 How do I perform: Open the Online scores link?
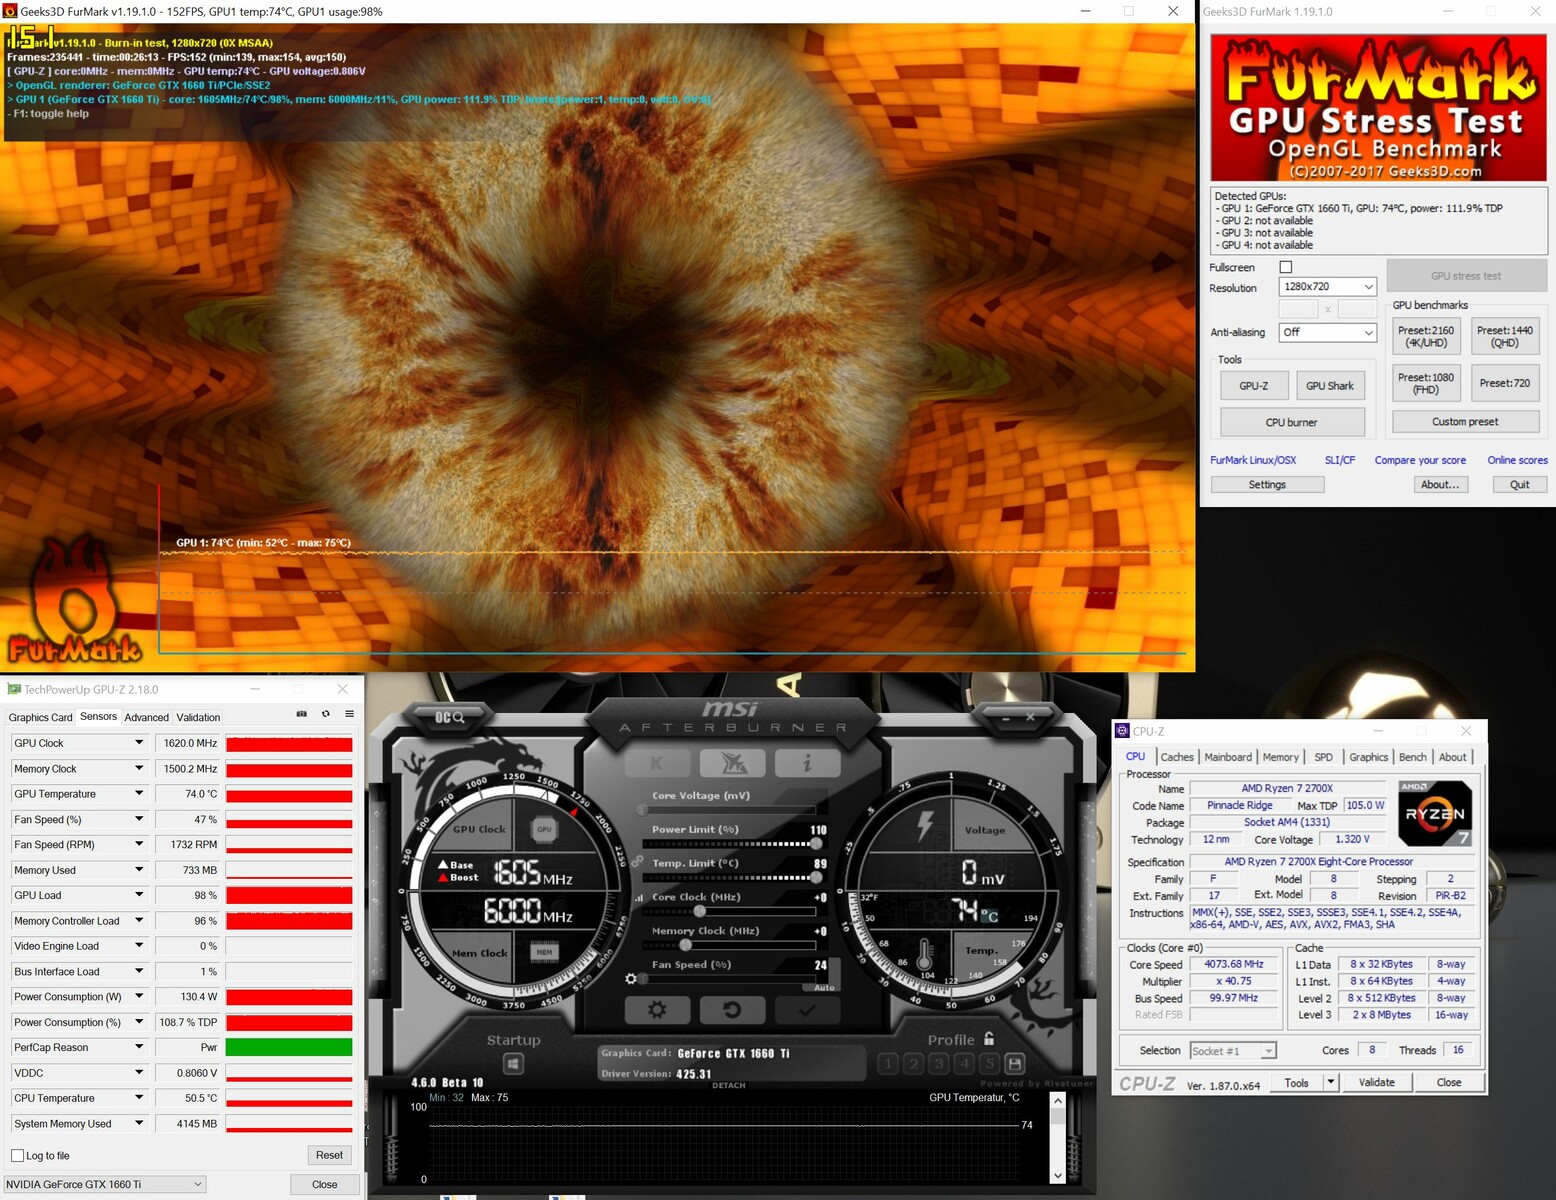point(1517,460)
